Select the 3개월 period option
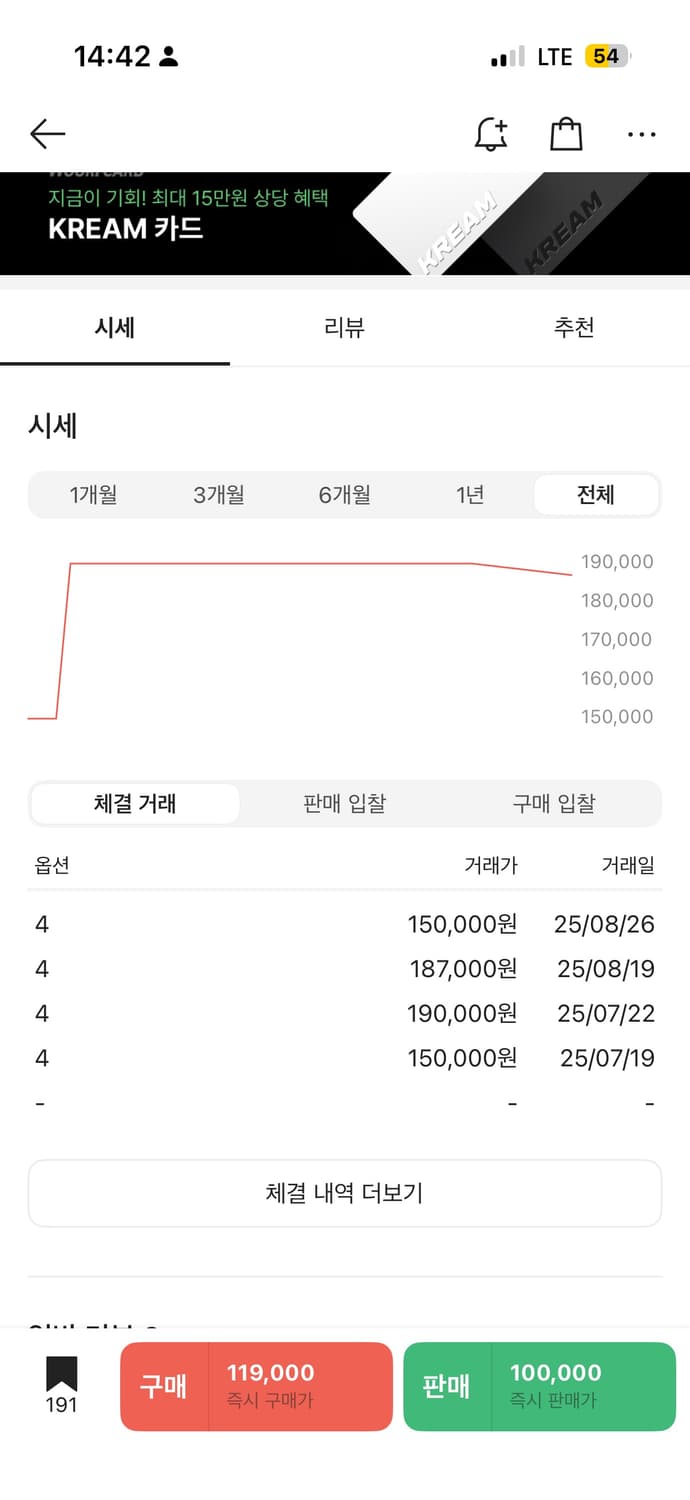The height and width of the screenshot is (1500, 690). pos(219,495)
